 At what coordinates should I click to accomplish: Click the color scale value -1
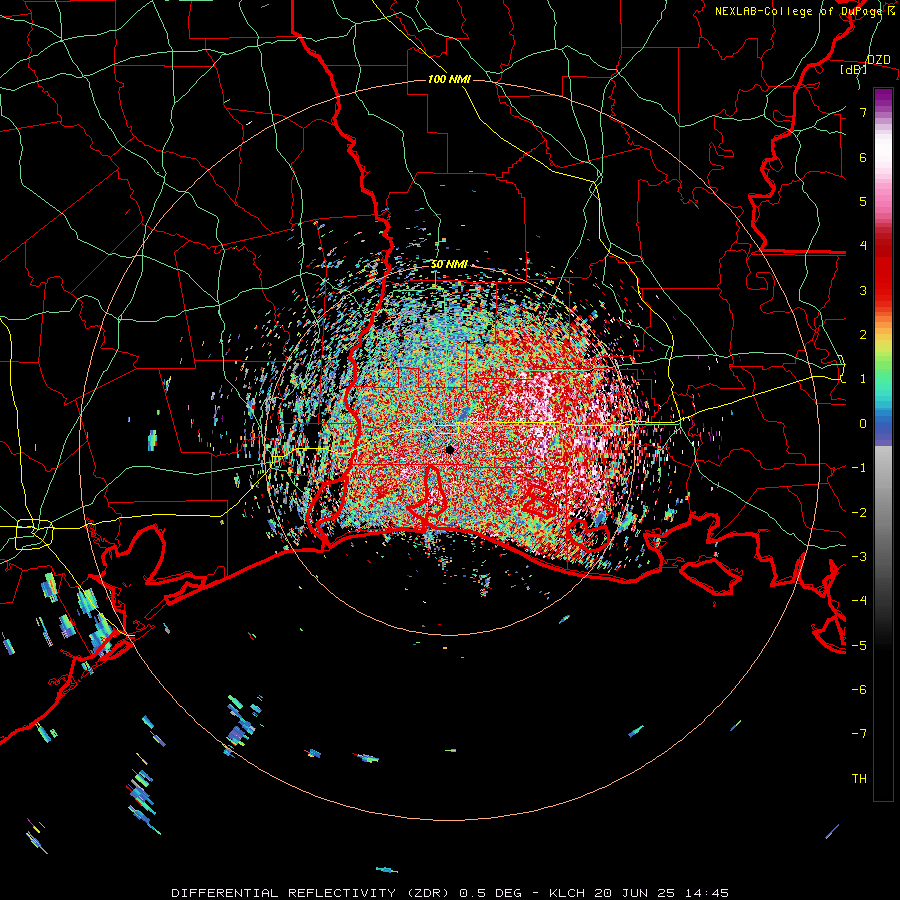(859, 468)
